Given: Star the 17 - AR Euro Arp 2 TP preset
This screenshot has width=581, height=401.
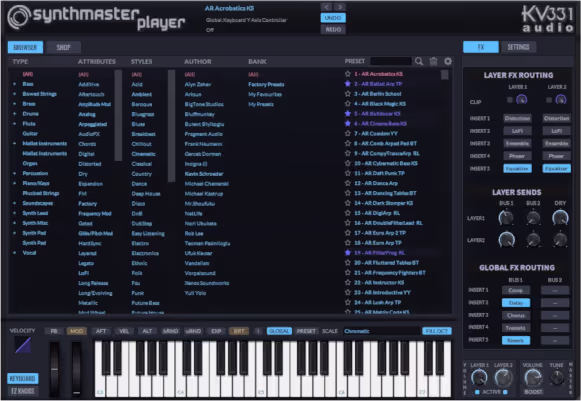Looking at the screenshot, I should [x=348, y=233].
